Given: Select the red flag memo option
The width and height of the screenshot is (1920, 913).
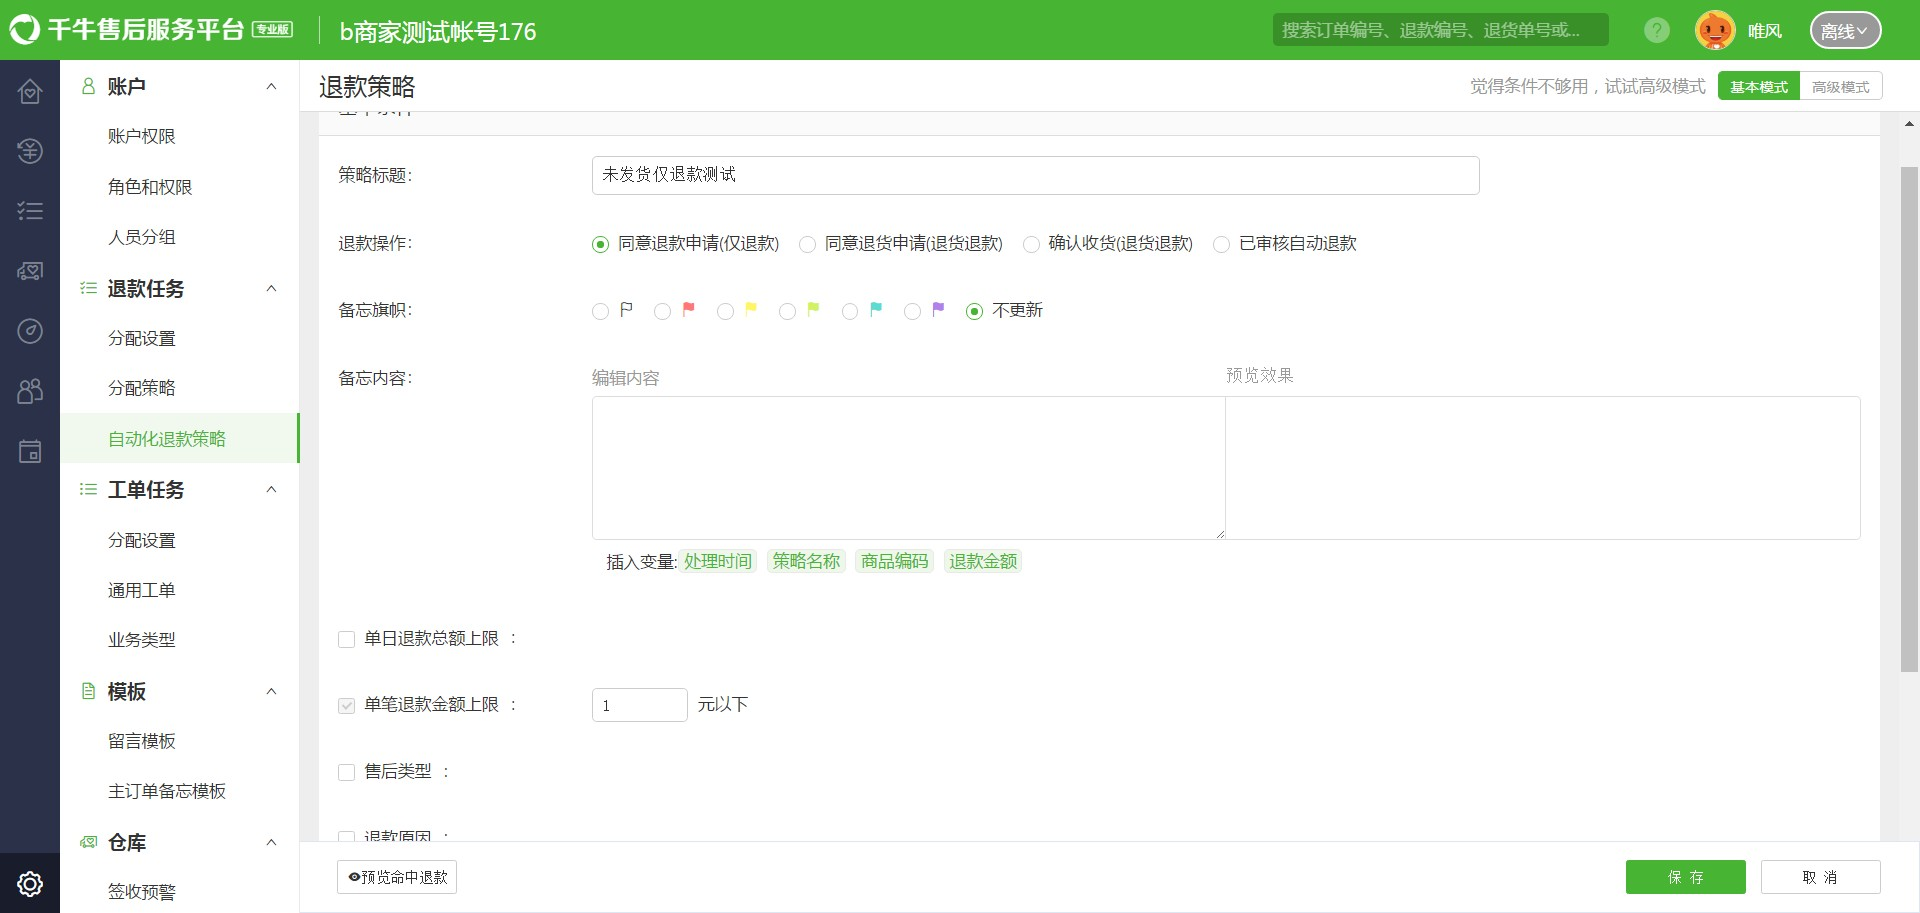Looking at the screenshot, I should 663,312.
